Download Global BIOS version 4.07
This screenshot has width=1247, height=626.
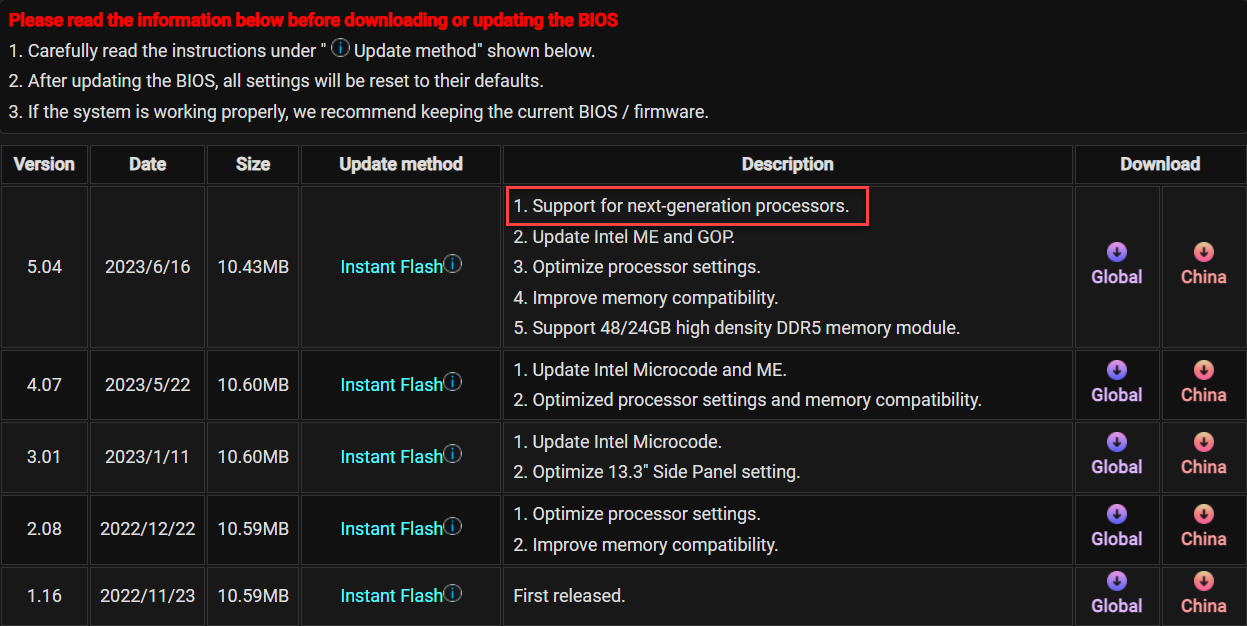[x=1116, y=371]
